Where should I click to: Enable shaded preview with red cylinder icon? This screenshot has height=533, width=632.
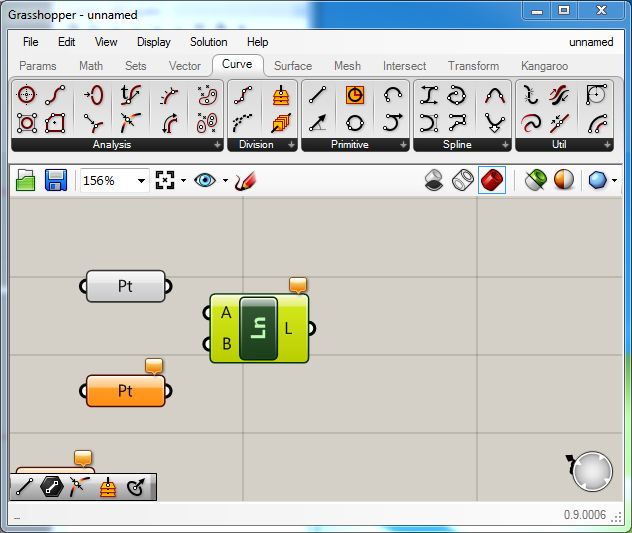492,180
